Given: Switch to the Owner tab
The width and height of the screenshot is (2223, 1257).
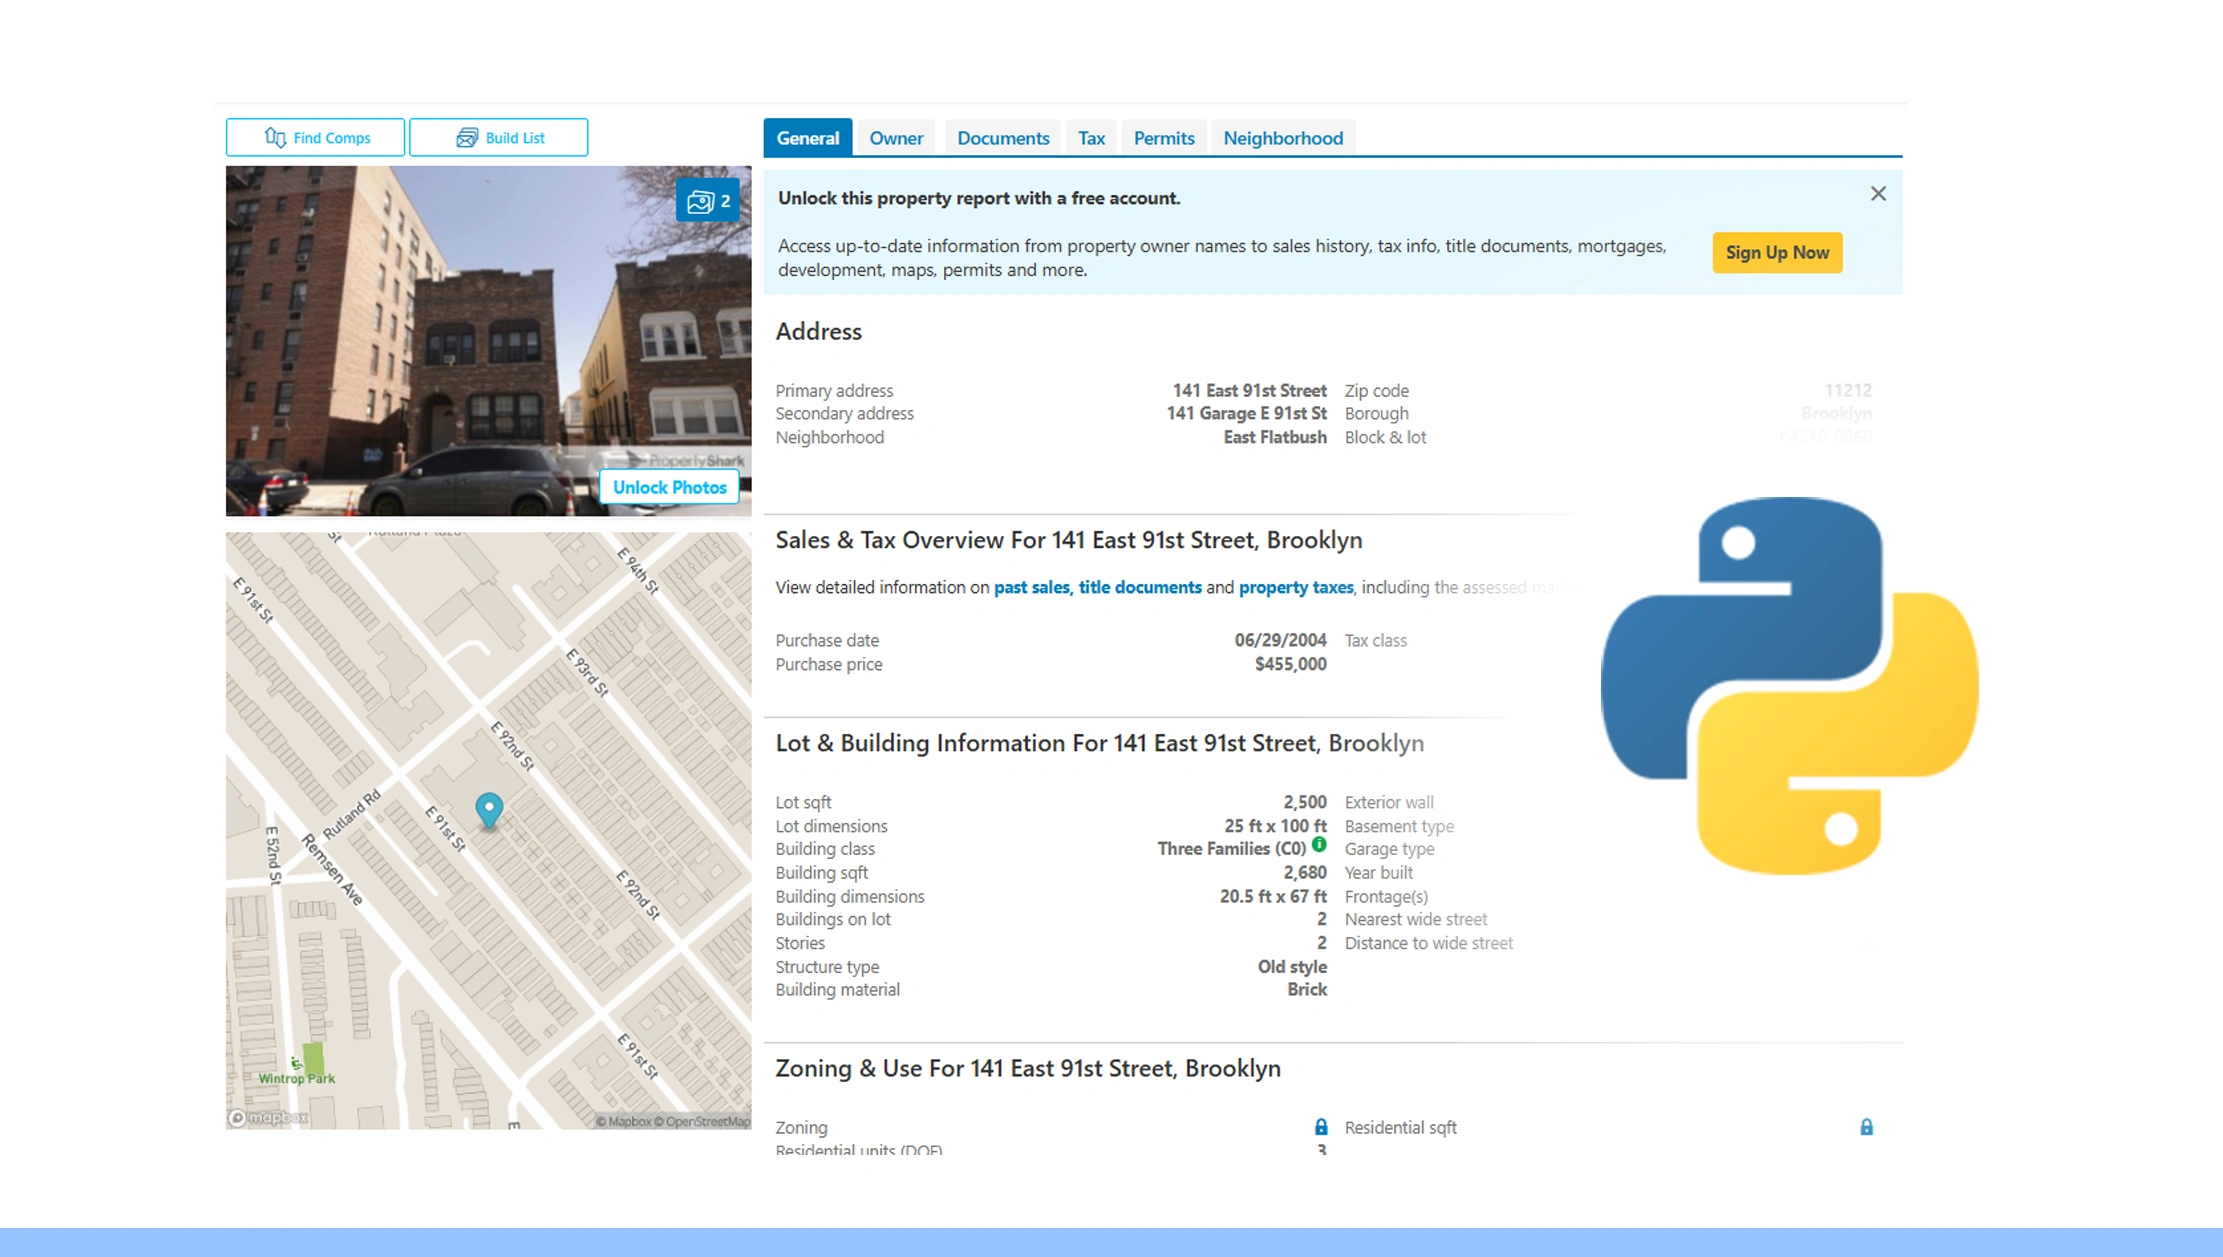Looking at the screenshot, I should (x=895, y=138).
